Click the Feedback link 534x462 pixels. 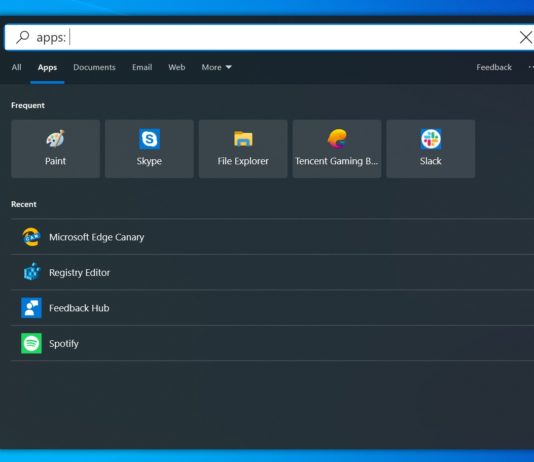494,67
